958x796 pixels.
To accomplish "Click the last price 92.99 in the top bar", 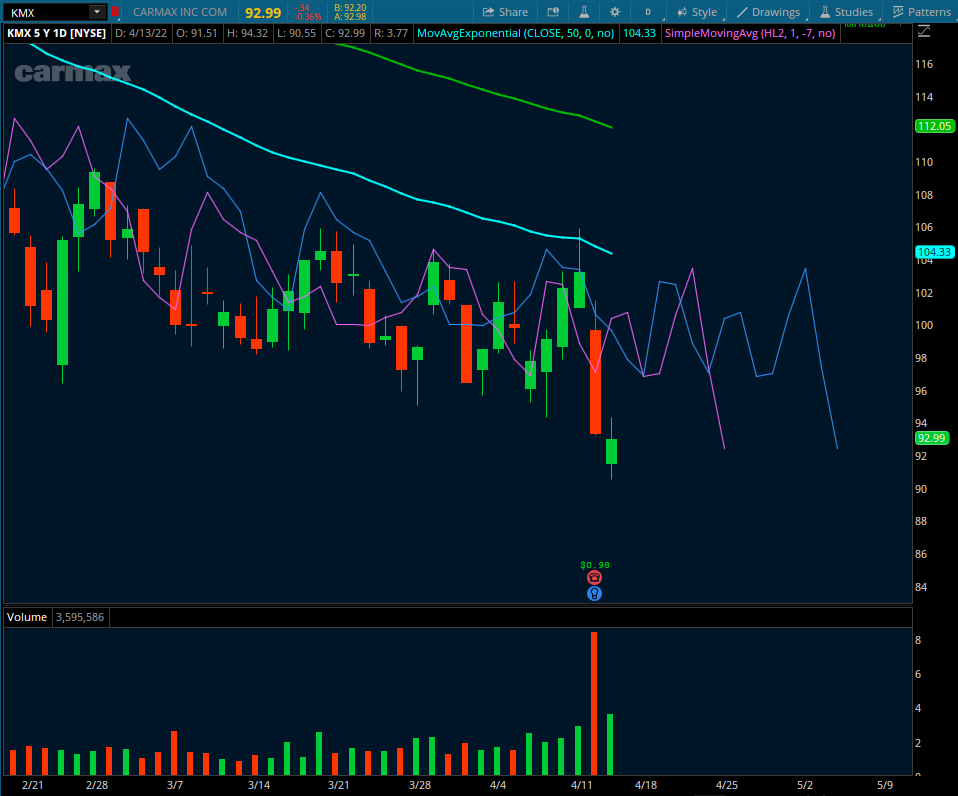I will tap(263, 13).
